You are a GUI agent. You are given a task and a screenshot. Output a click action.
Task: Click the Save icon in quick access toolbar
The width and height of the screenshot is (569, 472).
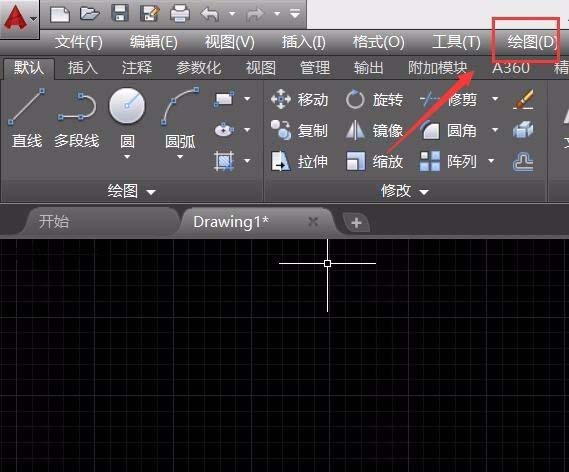120,13
